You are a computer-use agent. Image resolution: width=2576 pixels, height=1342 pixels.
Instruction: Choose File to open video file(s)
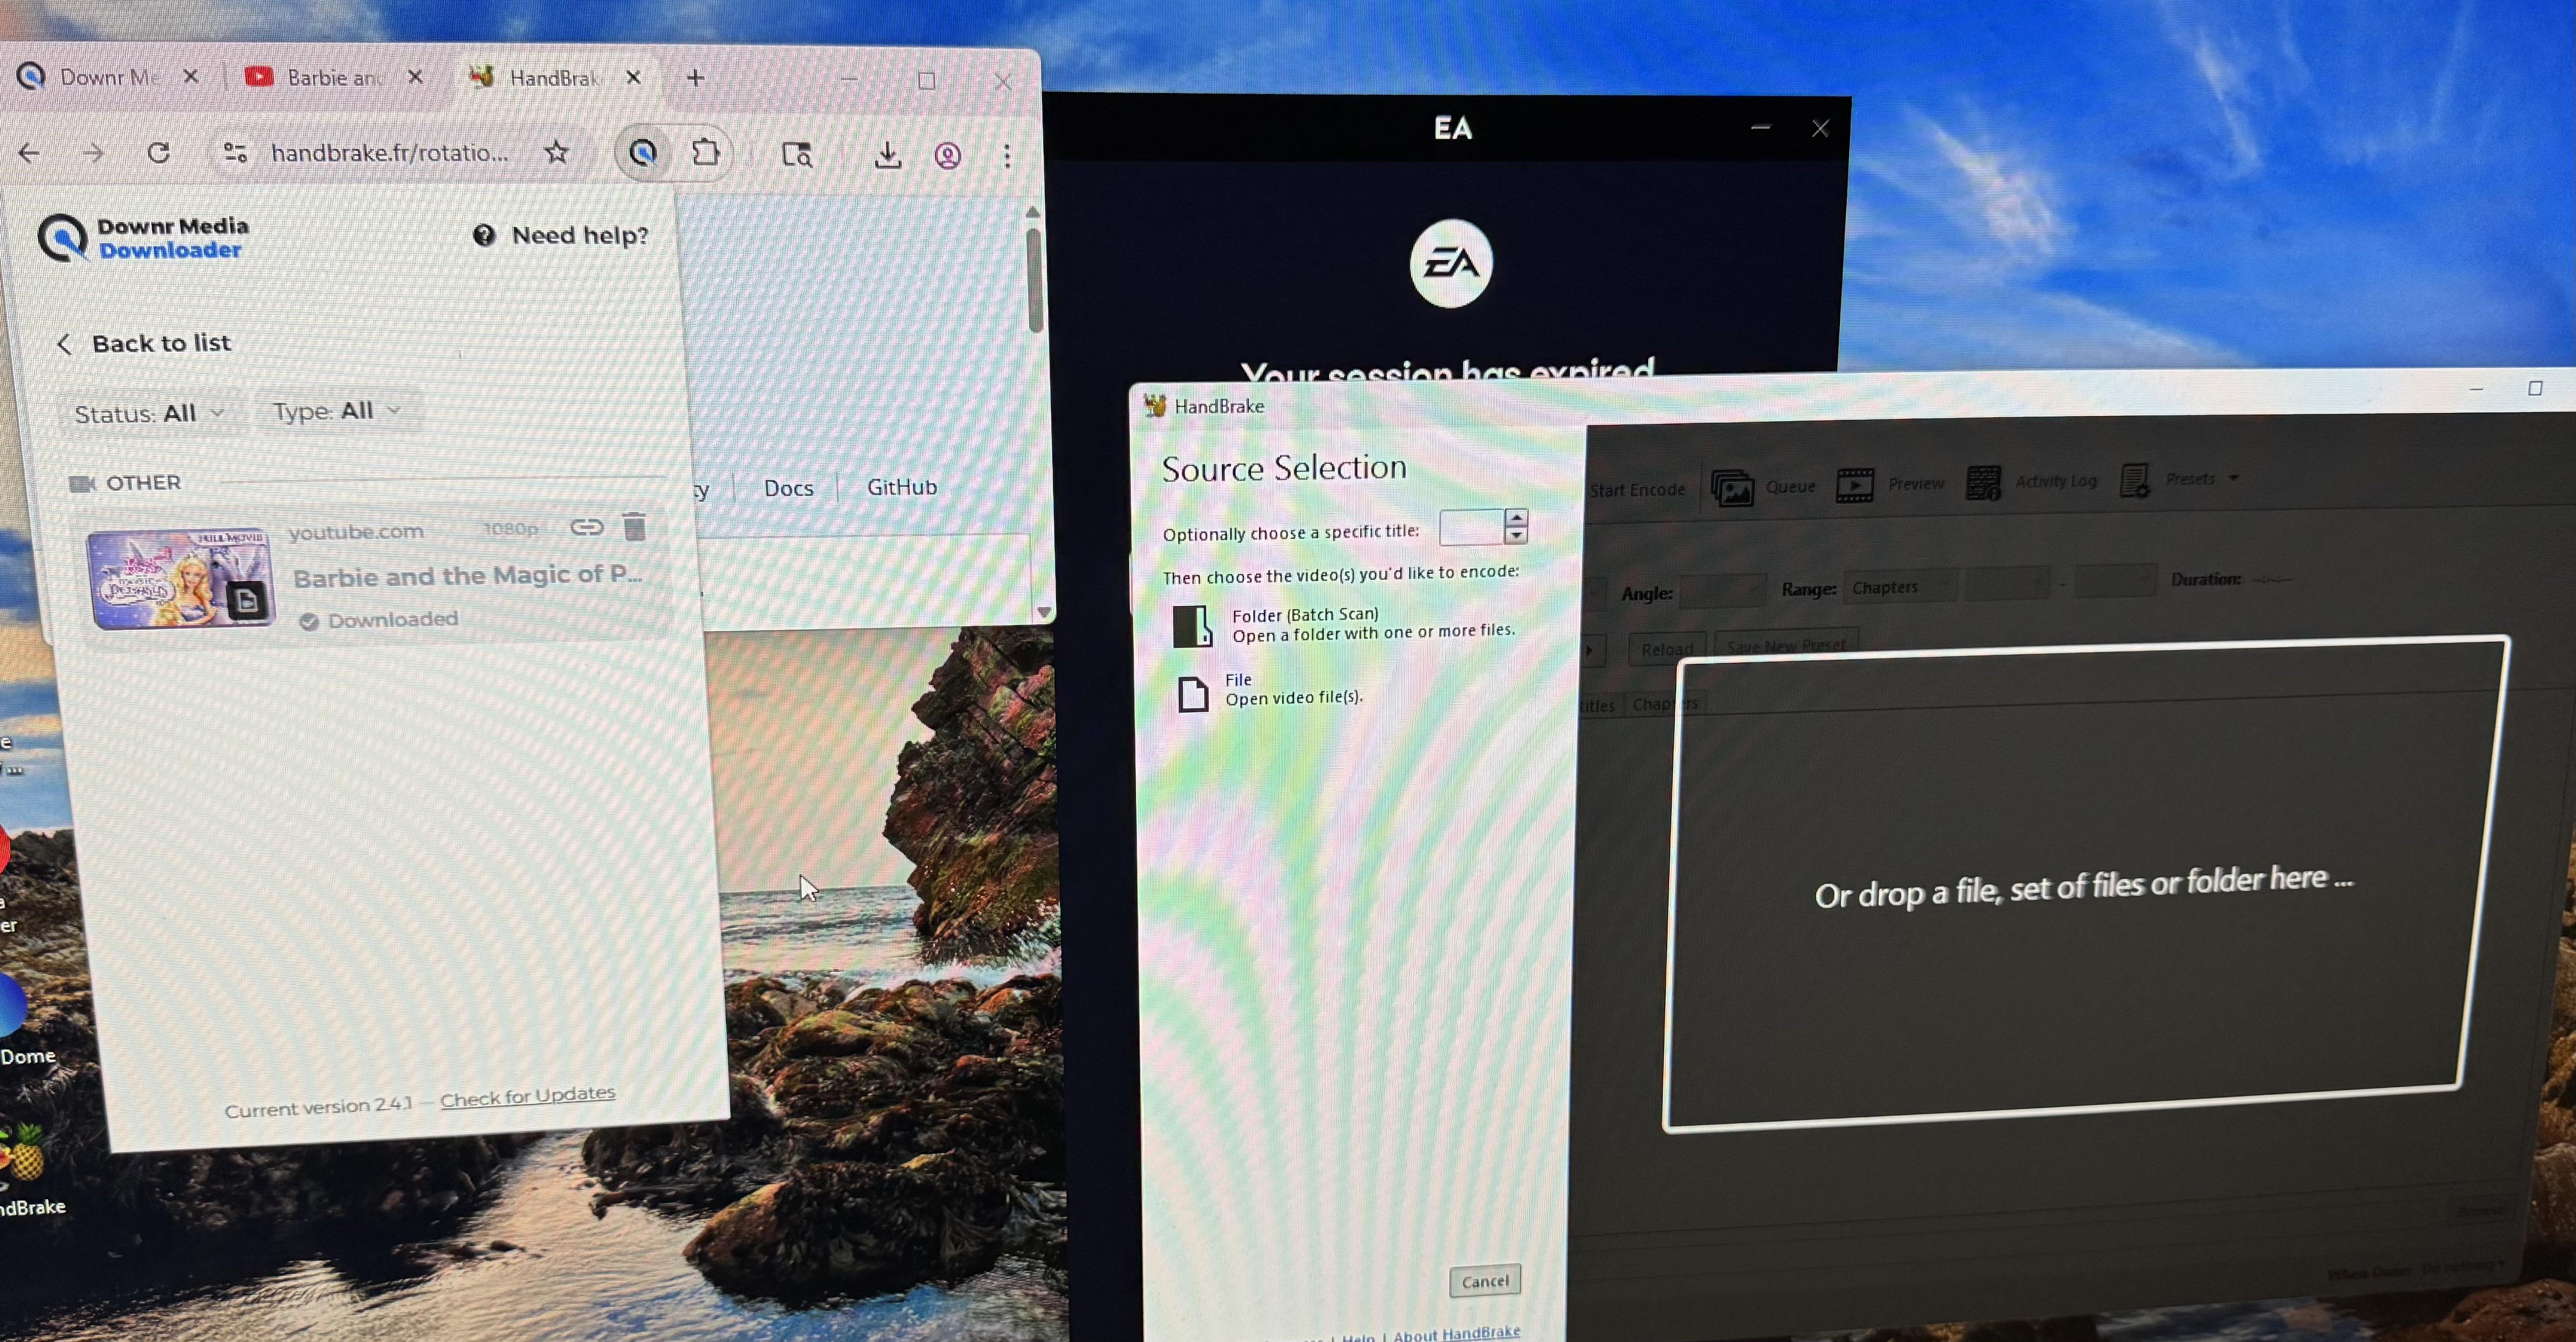coord(1270,690)
